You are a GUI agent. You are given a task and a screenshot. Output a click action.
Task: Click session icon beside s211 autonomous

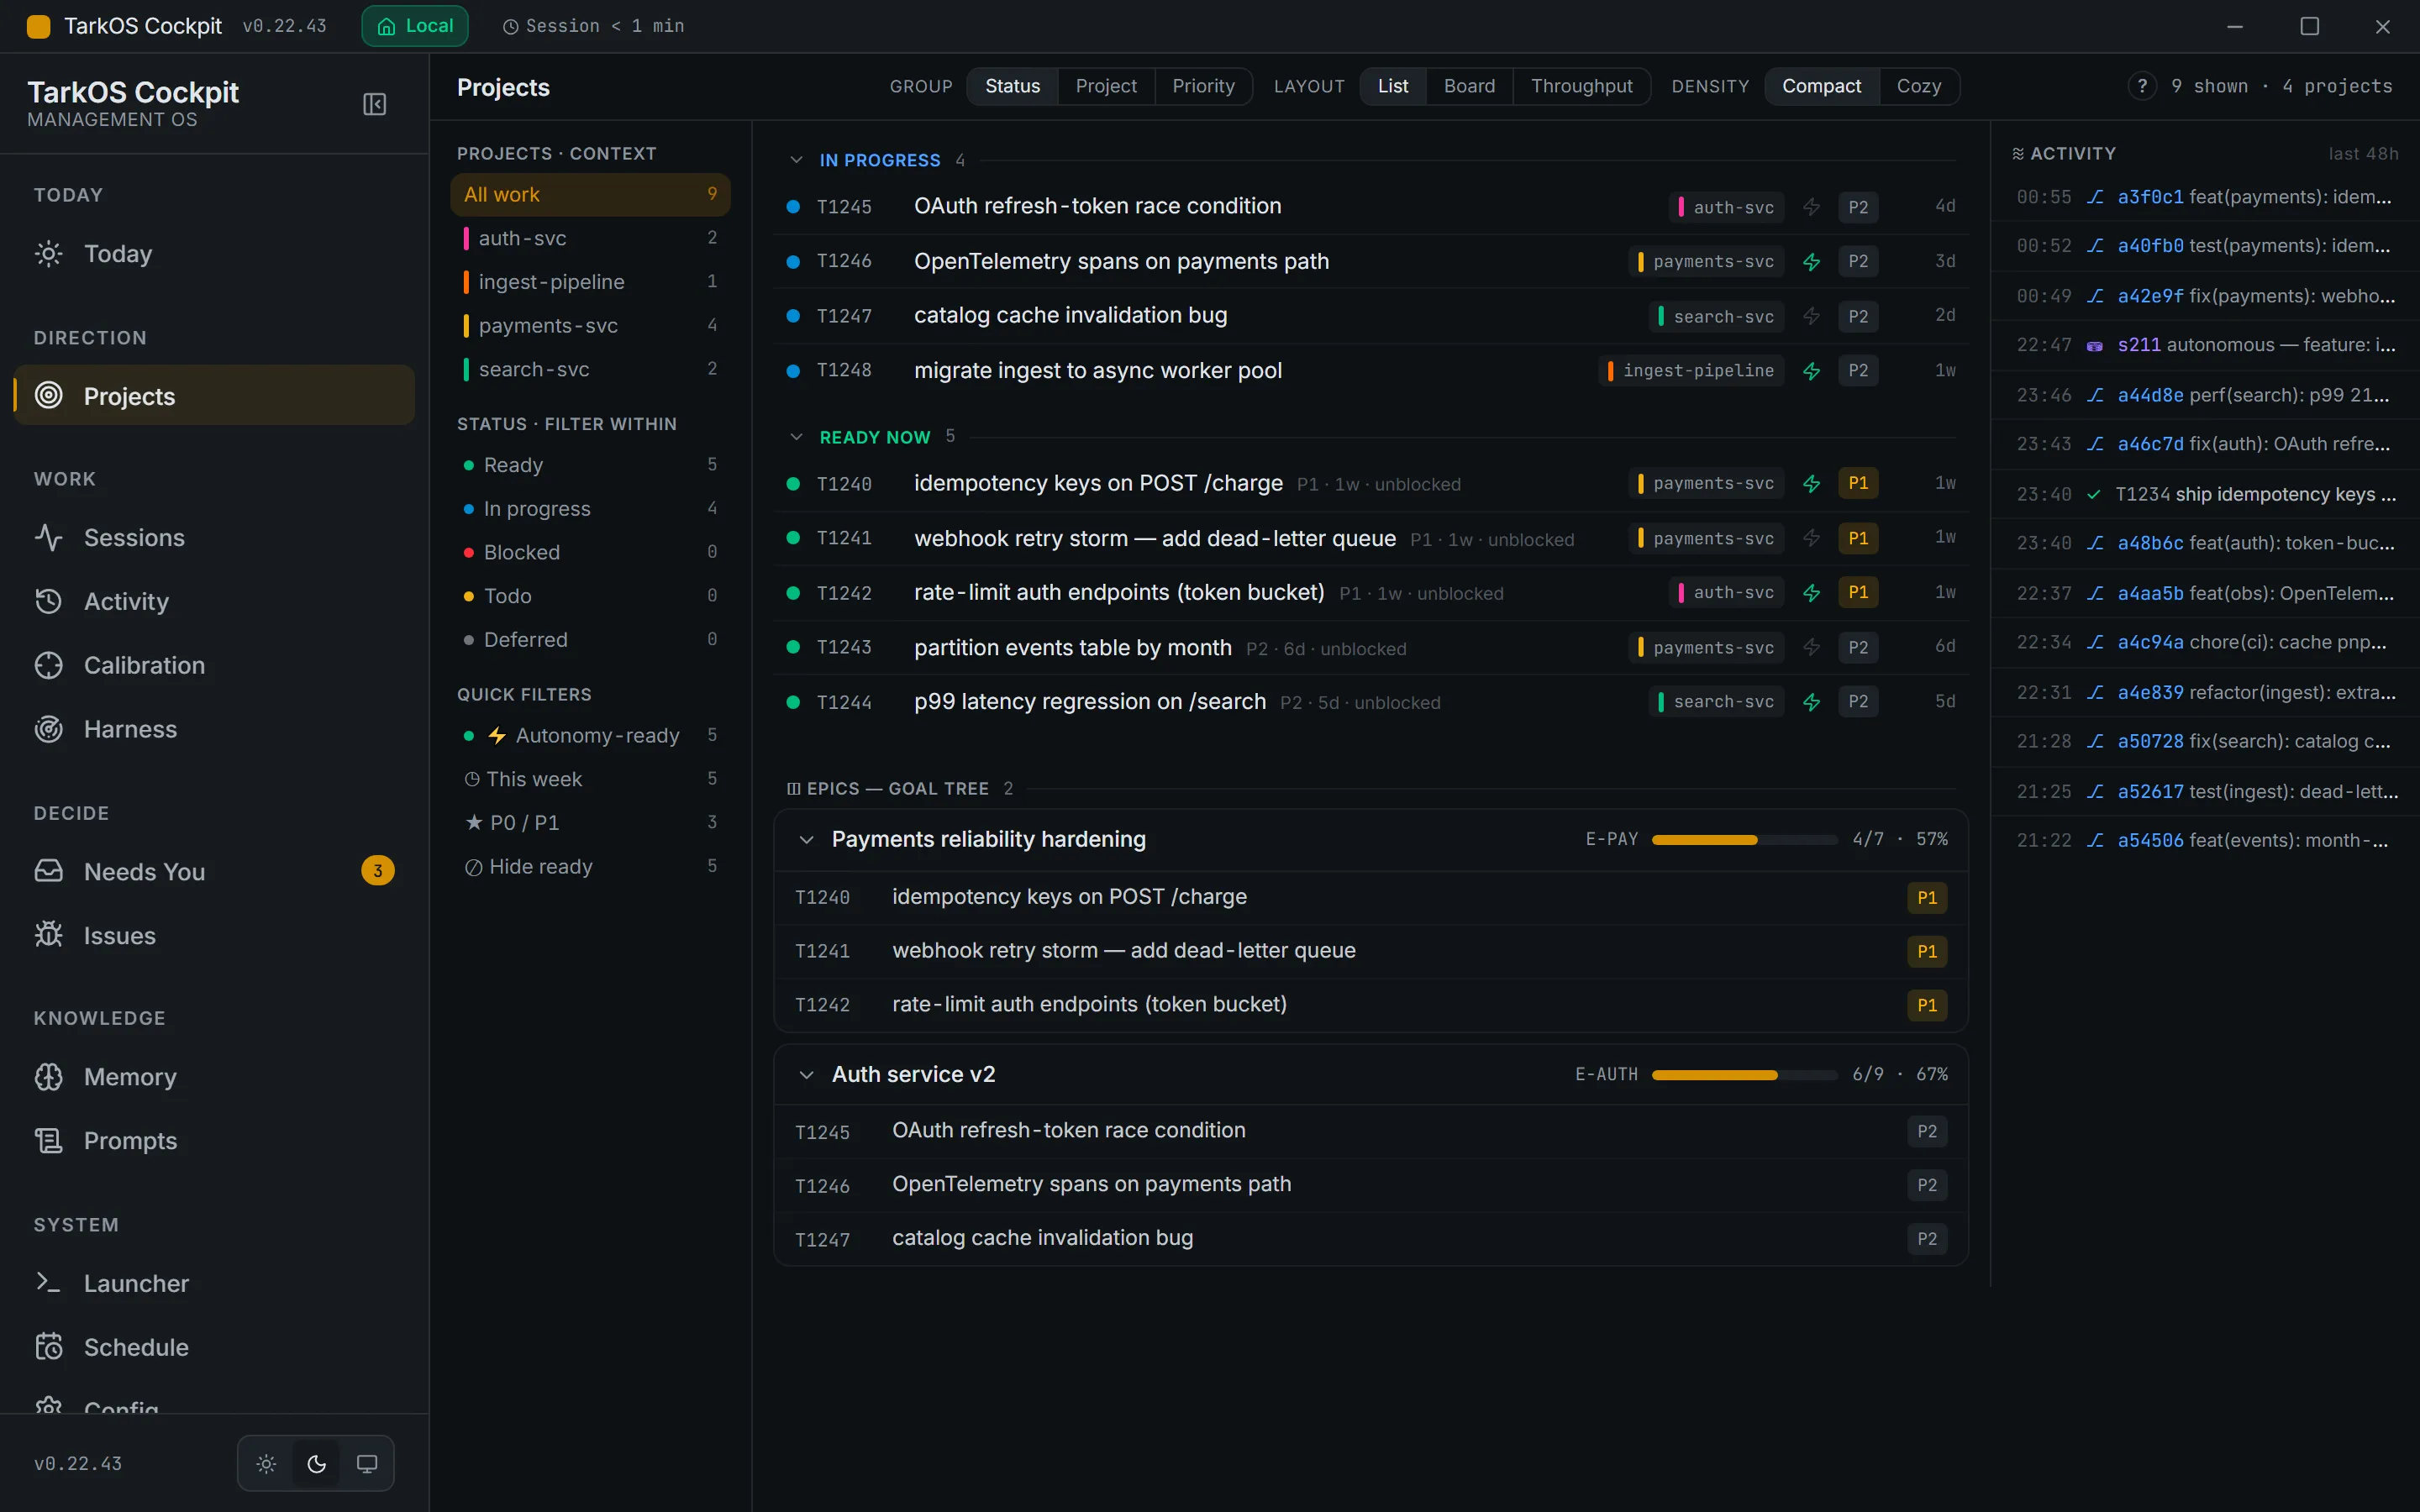coord(2095,346)
